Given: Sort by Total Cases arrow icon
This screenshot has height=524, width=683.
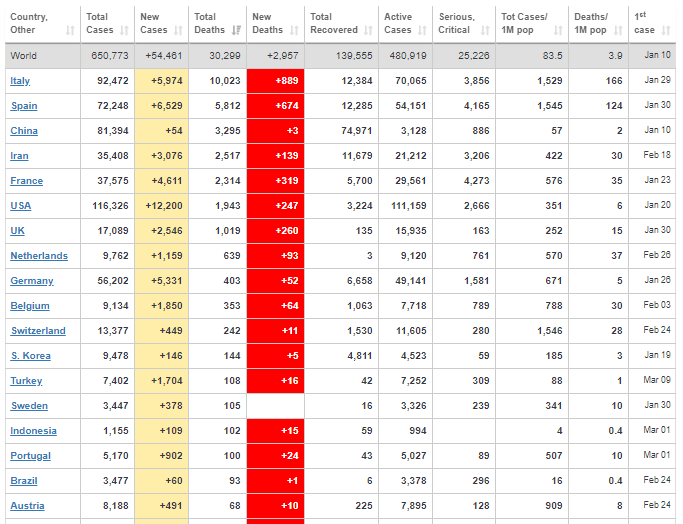Looking at the screenshot, I should (125, 30).
